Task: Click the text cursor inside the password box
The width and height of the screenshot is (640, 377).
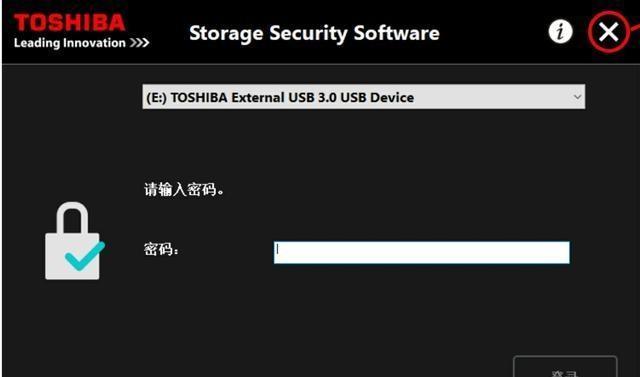Action: tap(278, 249)
